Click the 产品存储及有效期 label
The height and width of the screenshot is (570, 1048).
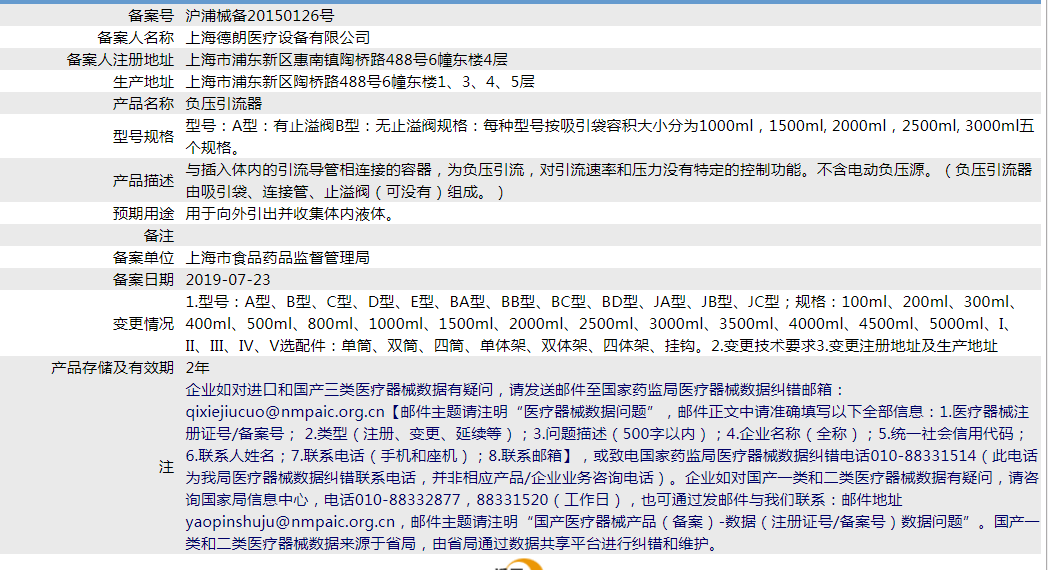[x=112, y=368]
